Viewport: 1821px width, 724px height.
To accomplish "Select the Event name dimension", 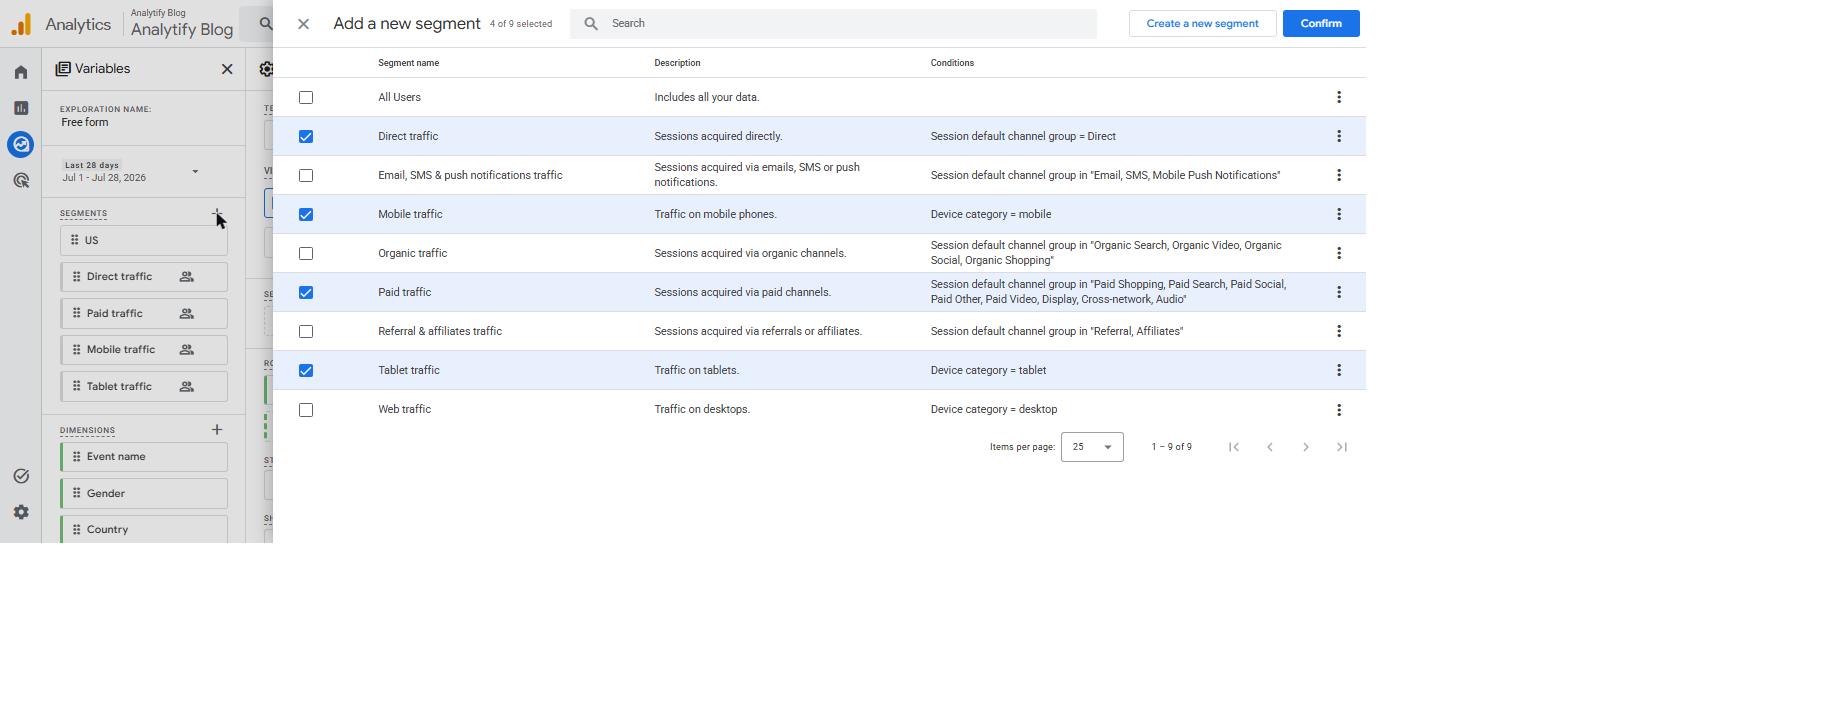I will point(144,457).
